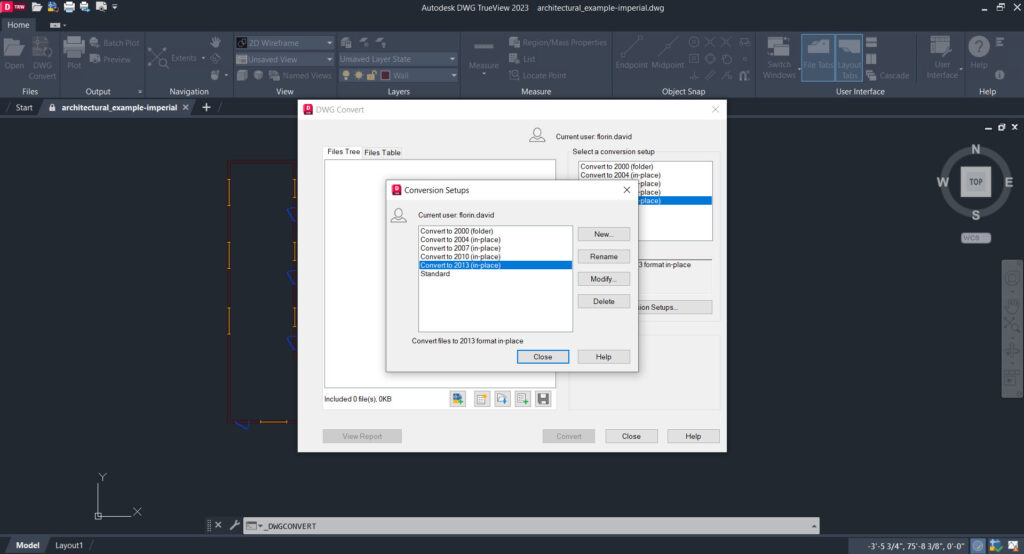Toggle the Wall layer freeze sun icon
The width and height of the screenshot is (1024, 554).
pos(359,75)
